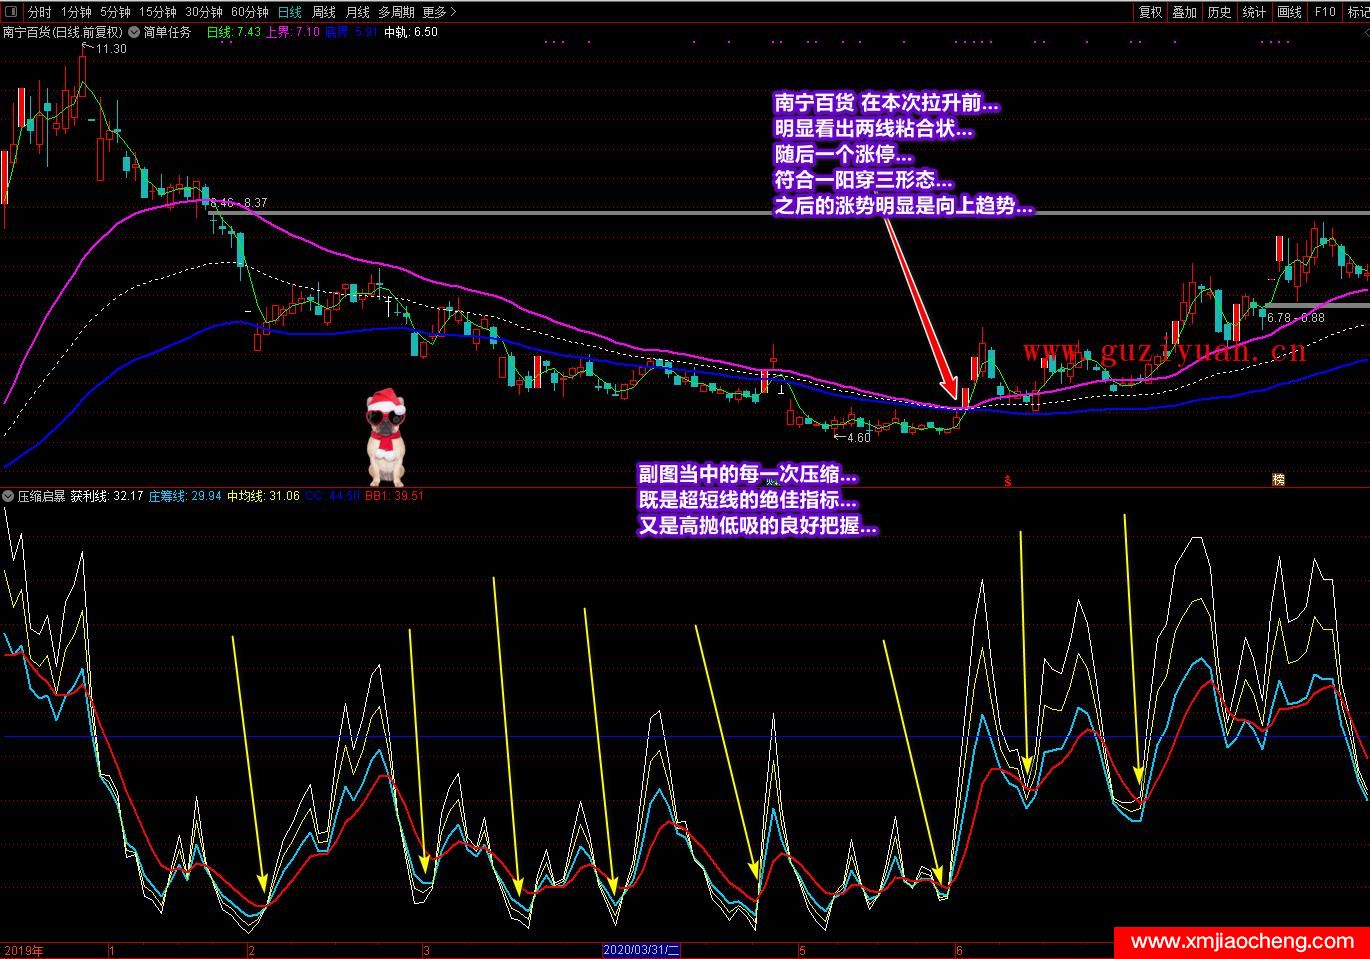Open F10 company information
This screenshot has width=1370, height=959.
coord(1325,12)
